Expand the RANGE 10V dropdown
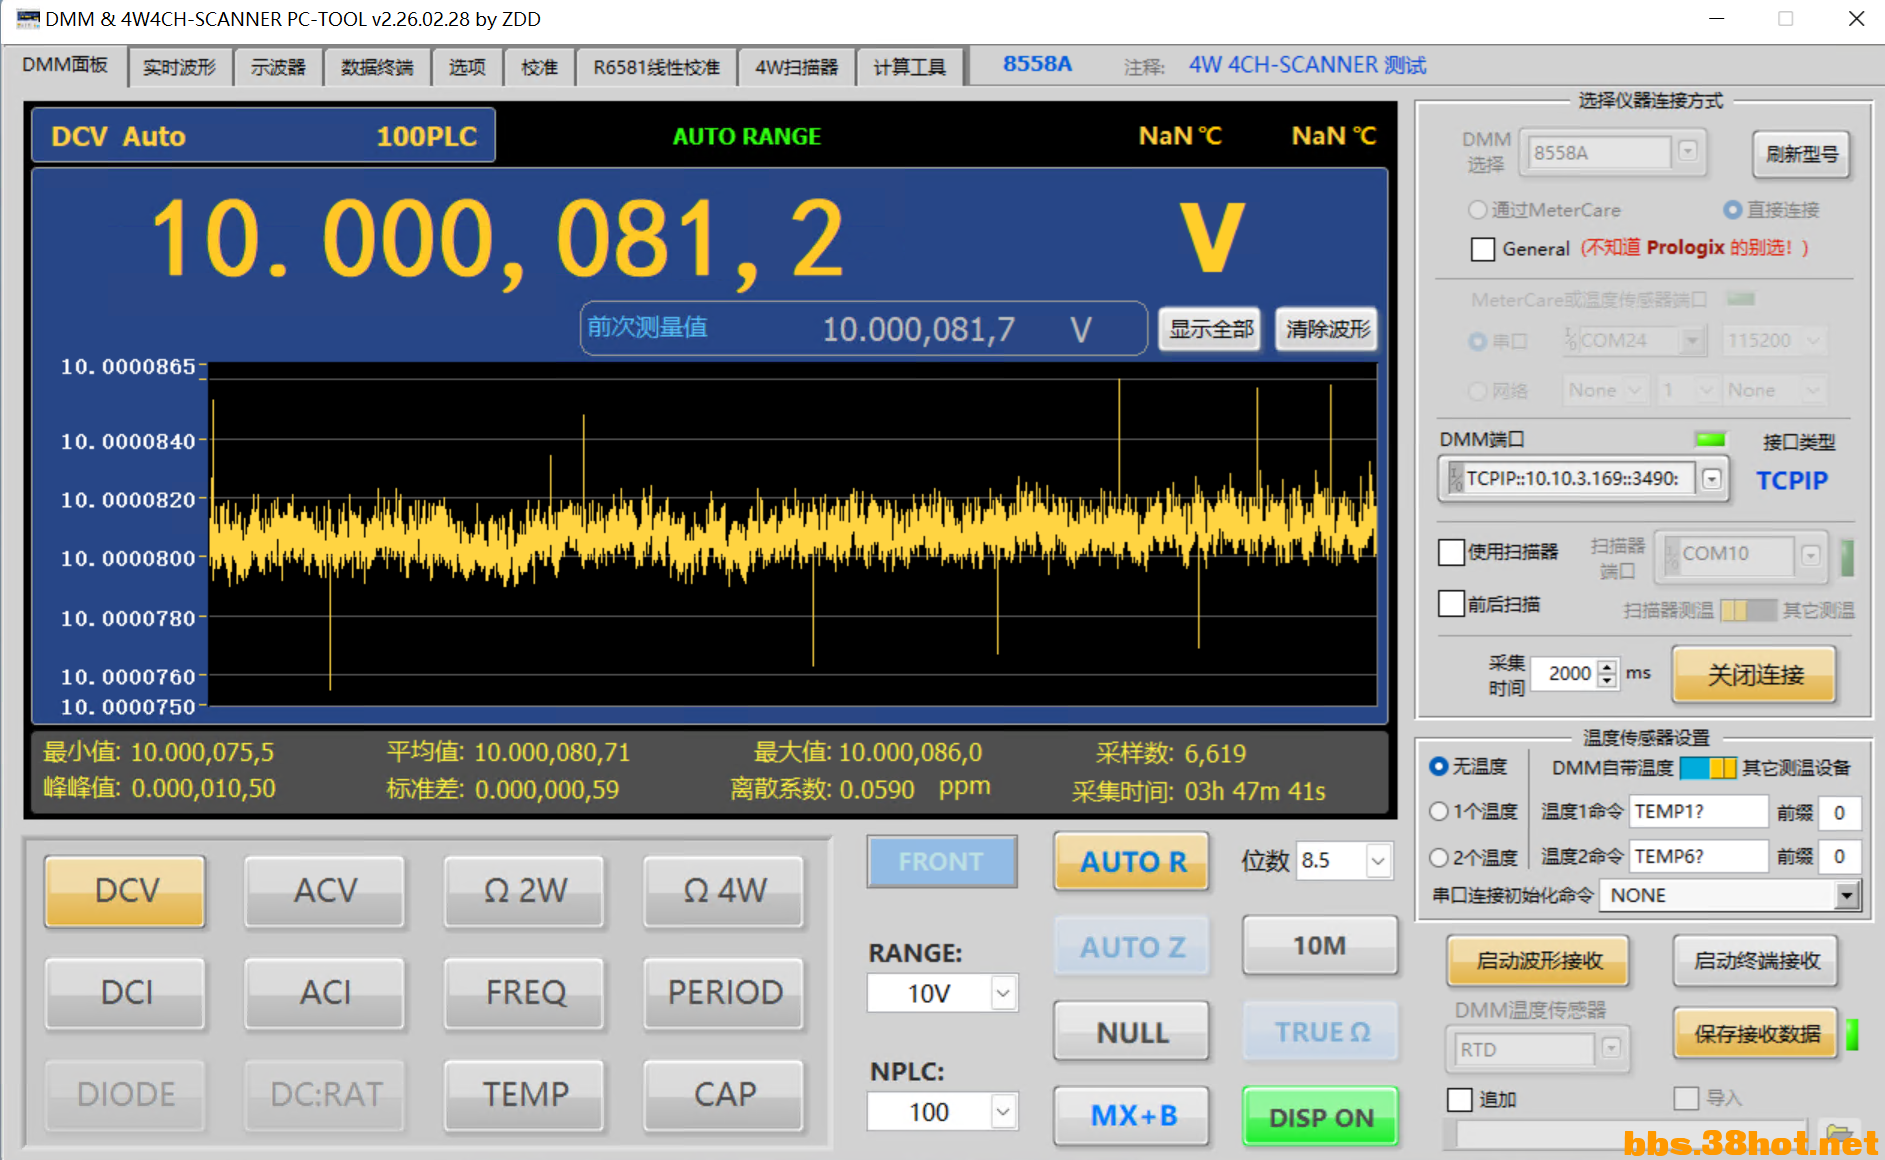1885x1160 pixels. tap(1002, 993)
